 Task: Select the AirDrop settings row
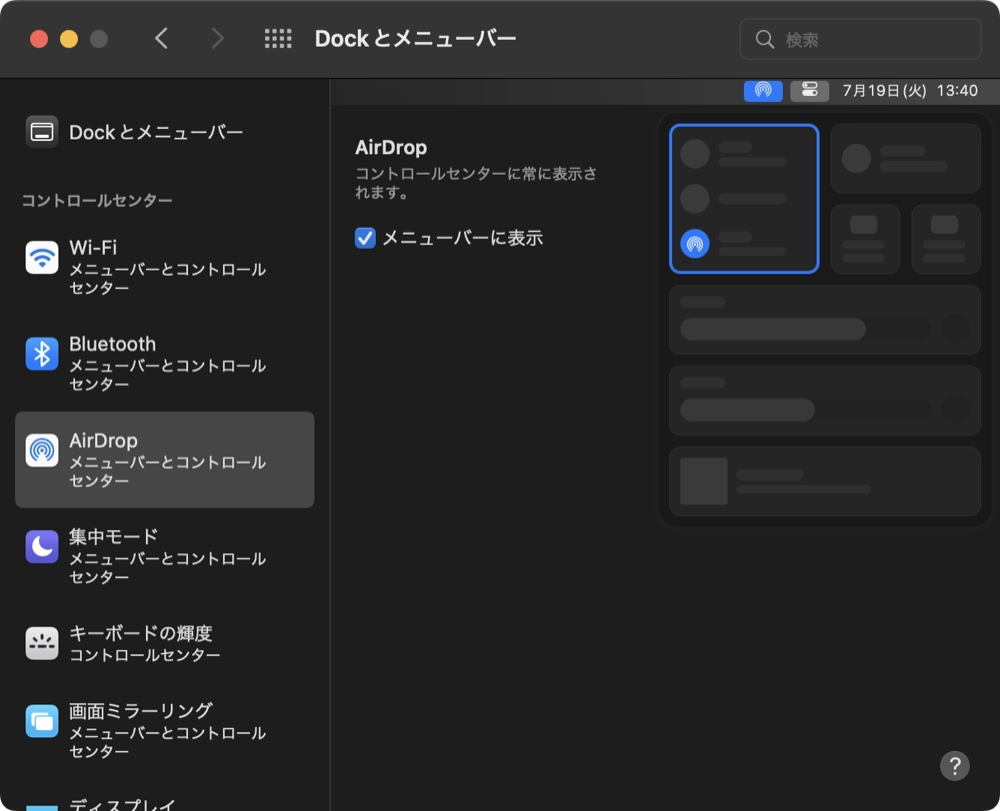click(x=165, y=460)
